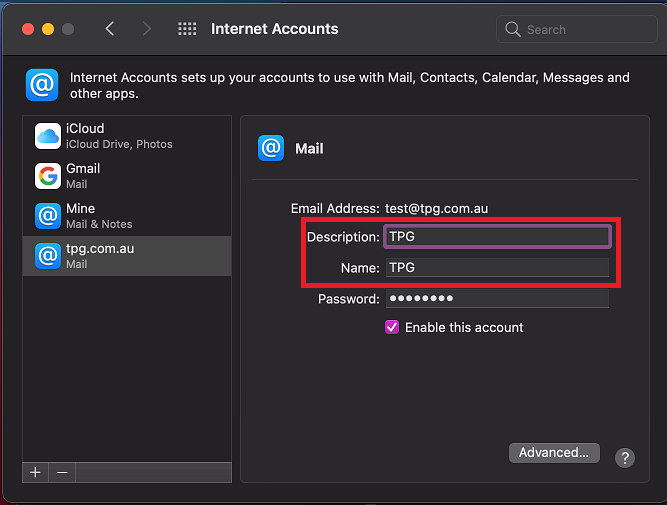Click the iCloud cloud icon

[x=48, y=136]
